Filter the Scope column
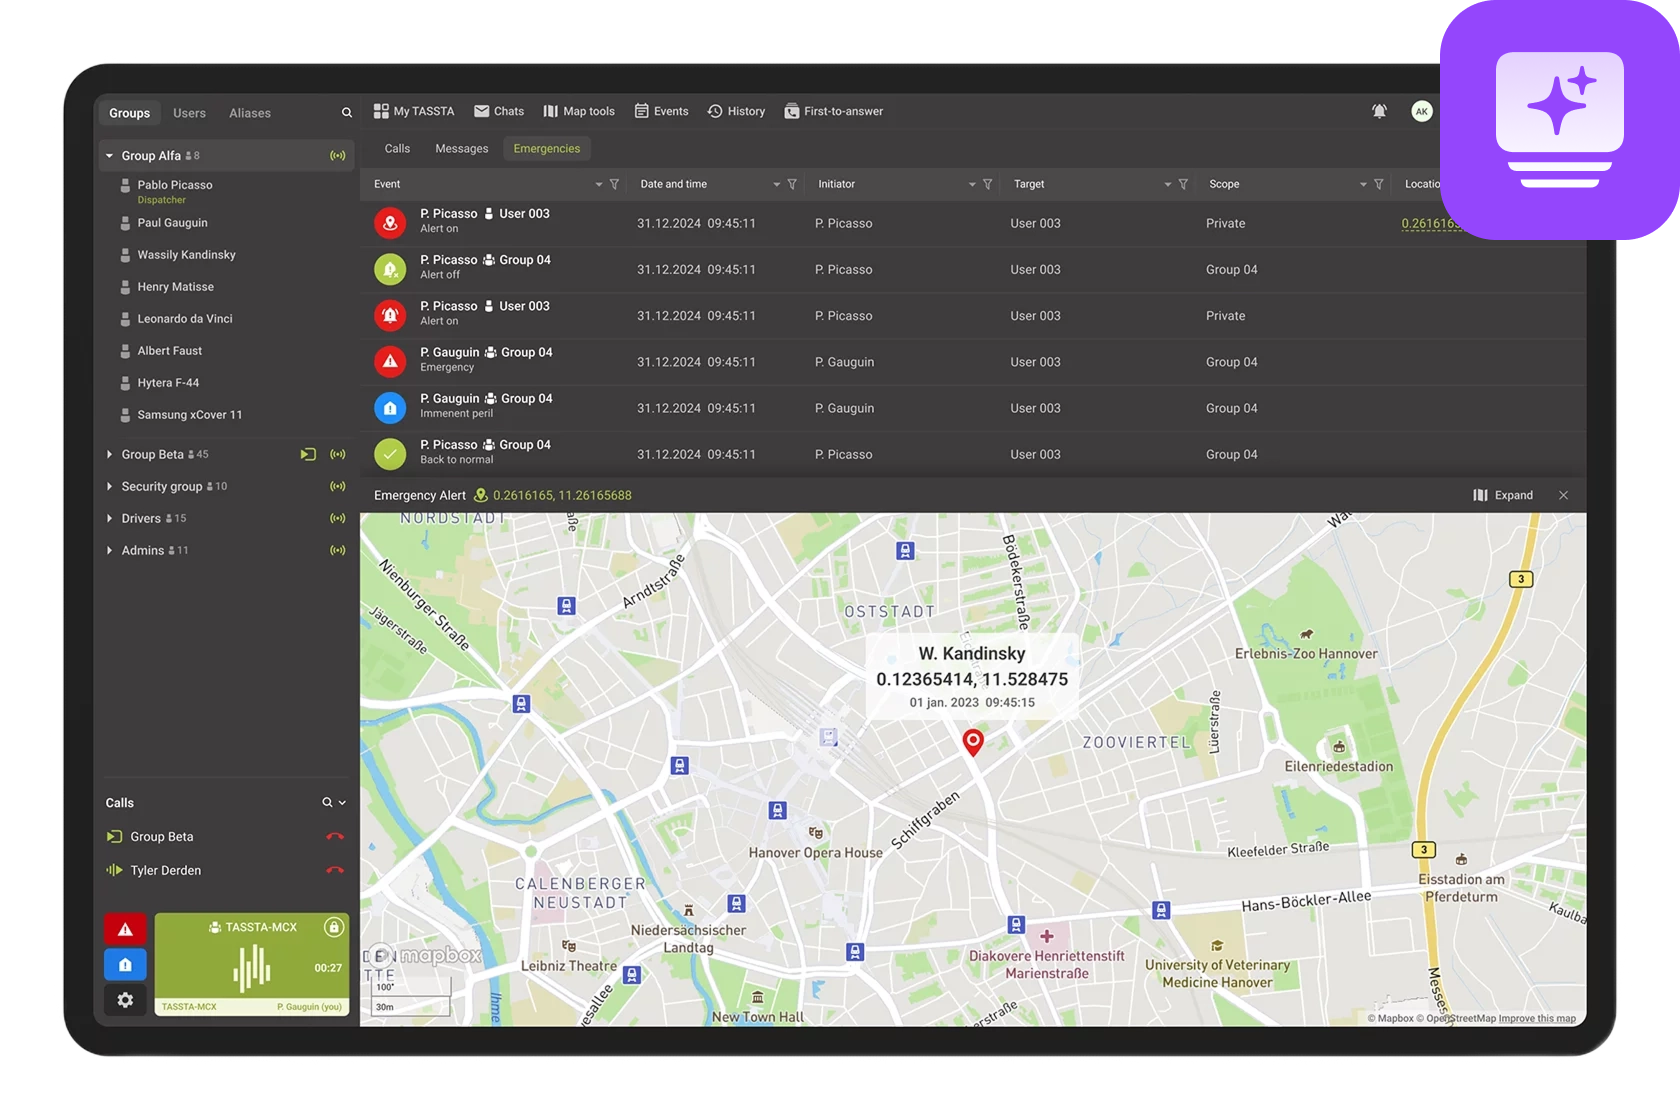The width and height of the screenshot is (1680, 1120). [1378, 184]
